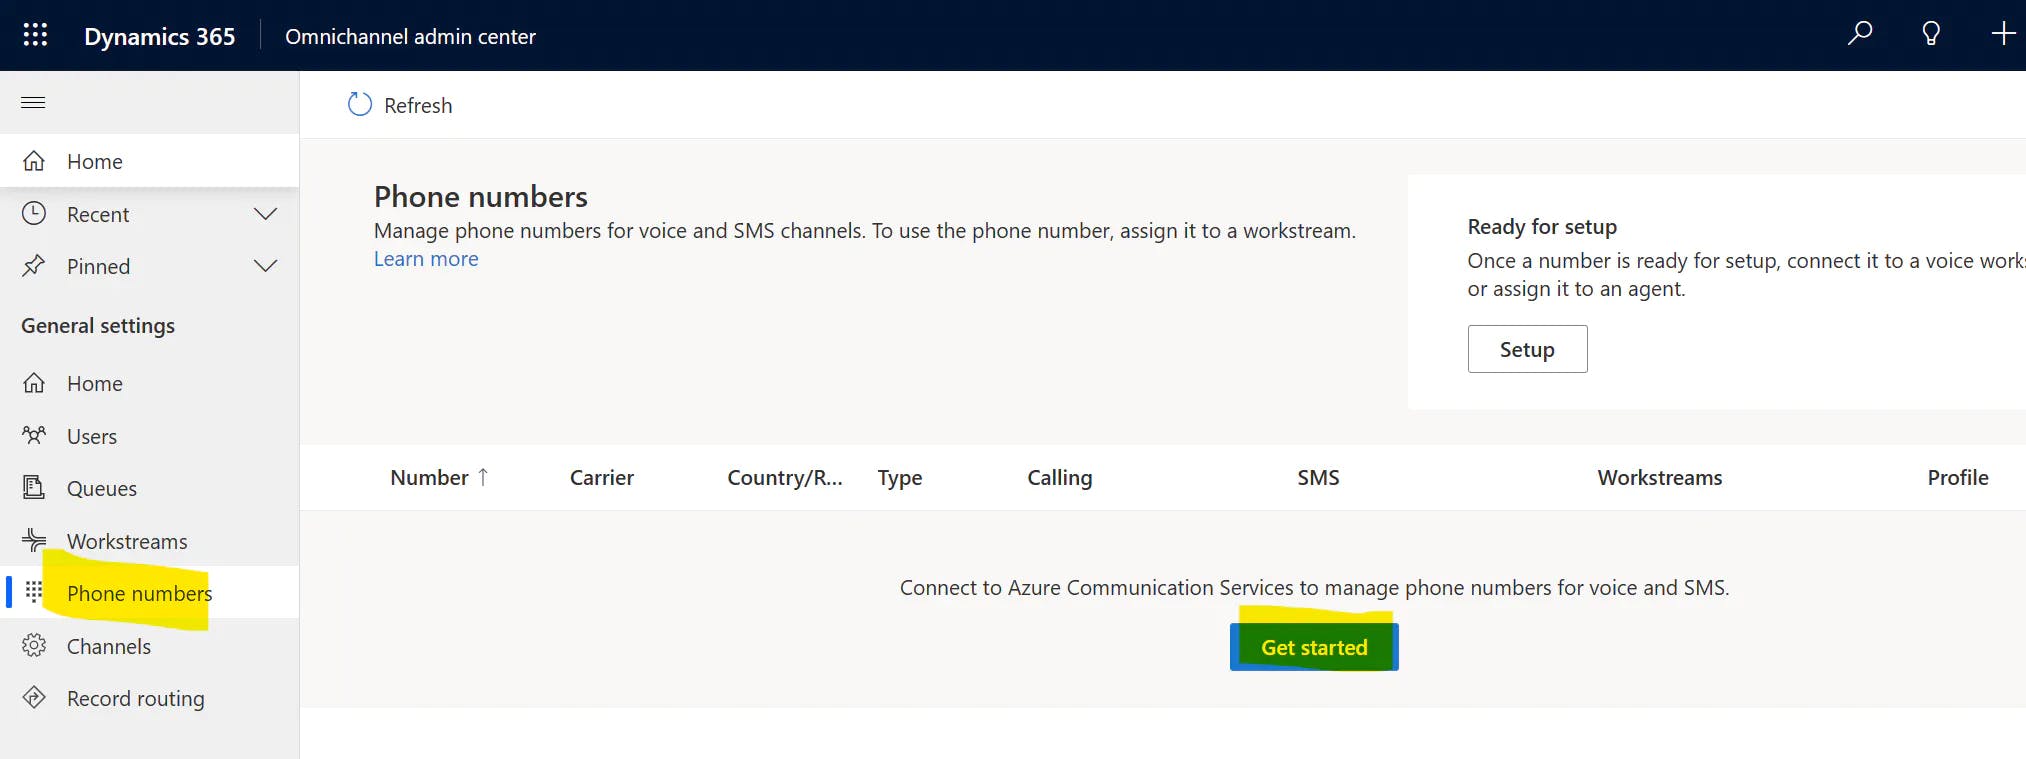Click the Phone numbers dialpad icon
This screenshot has width=2026, height=759.
(34, 592)
